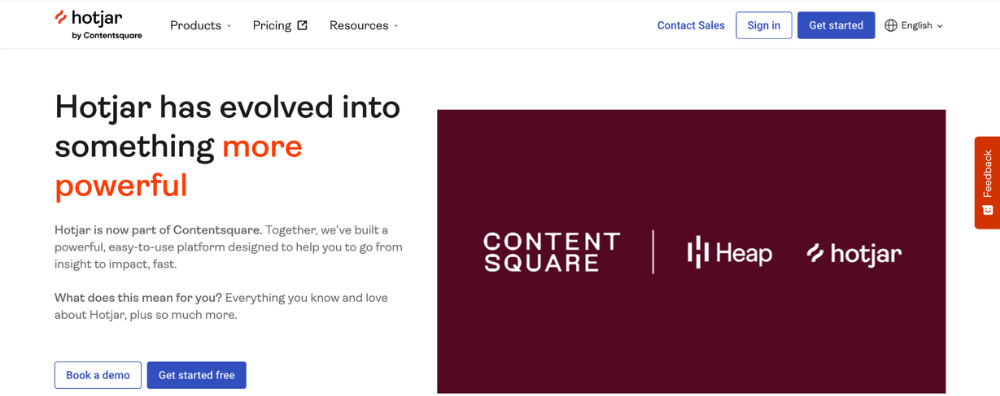Click the 'by Contentsquare' text under logo
Screen dimensions: 1000x396
coord(107,36)
